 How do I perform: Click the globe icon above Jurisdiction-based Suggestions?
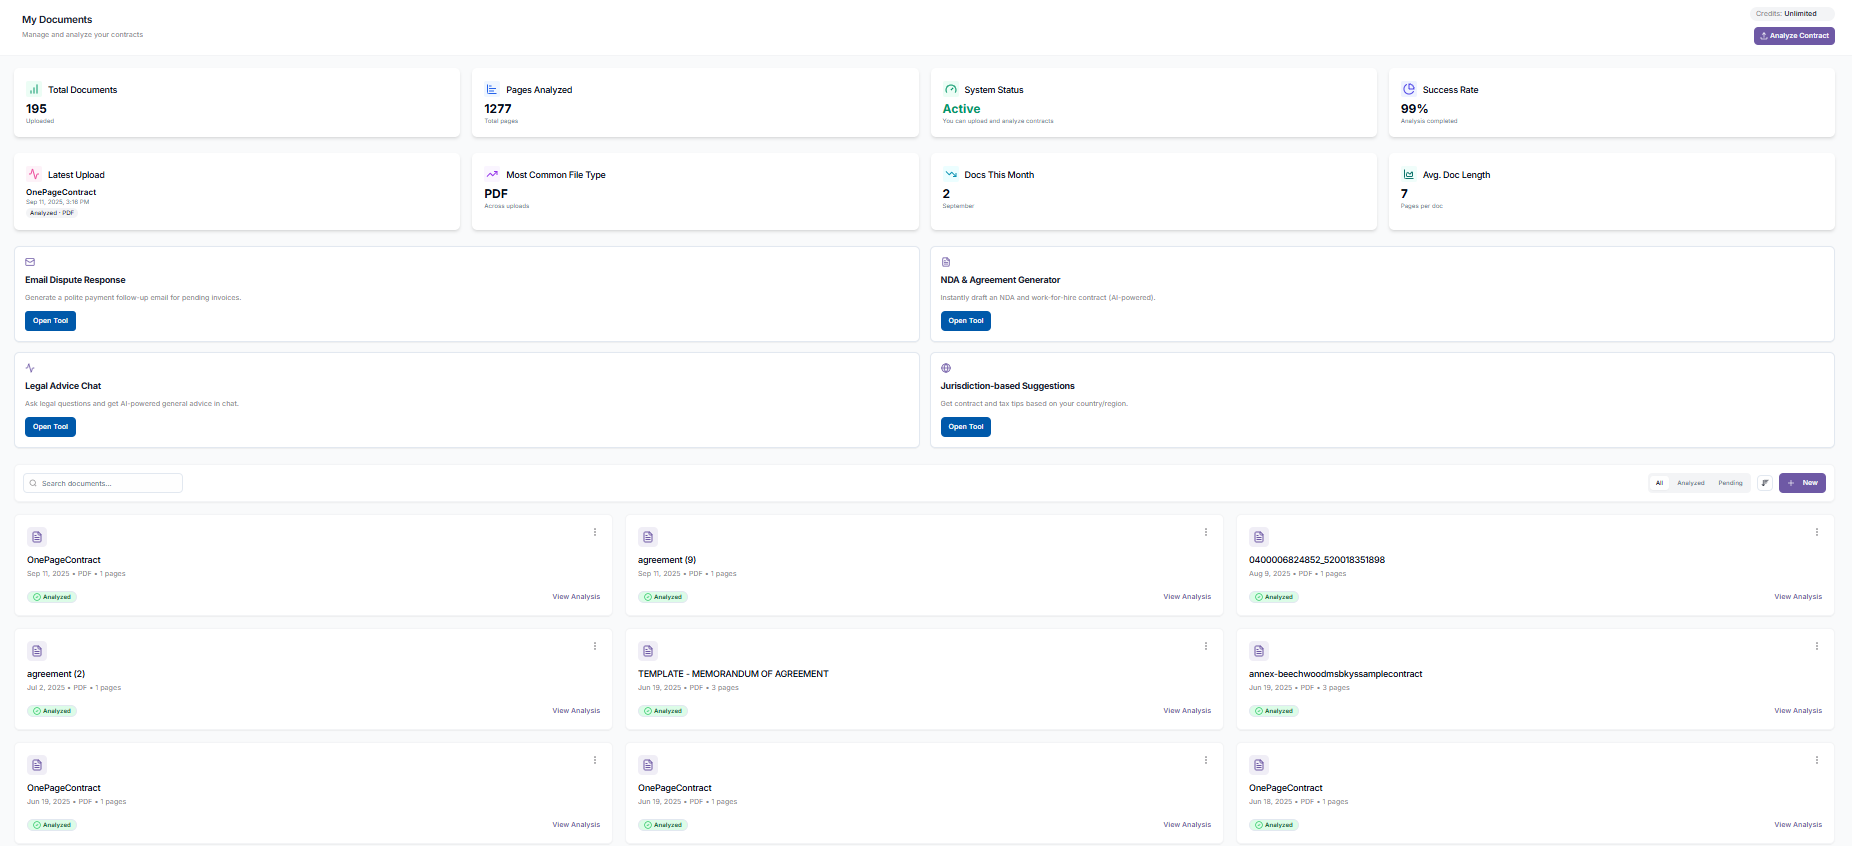pos(946,368)
